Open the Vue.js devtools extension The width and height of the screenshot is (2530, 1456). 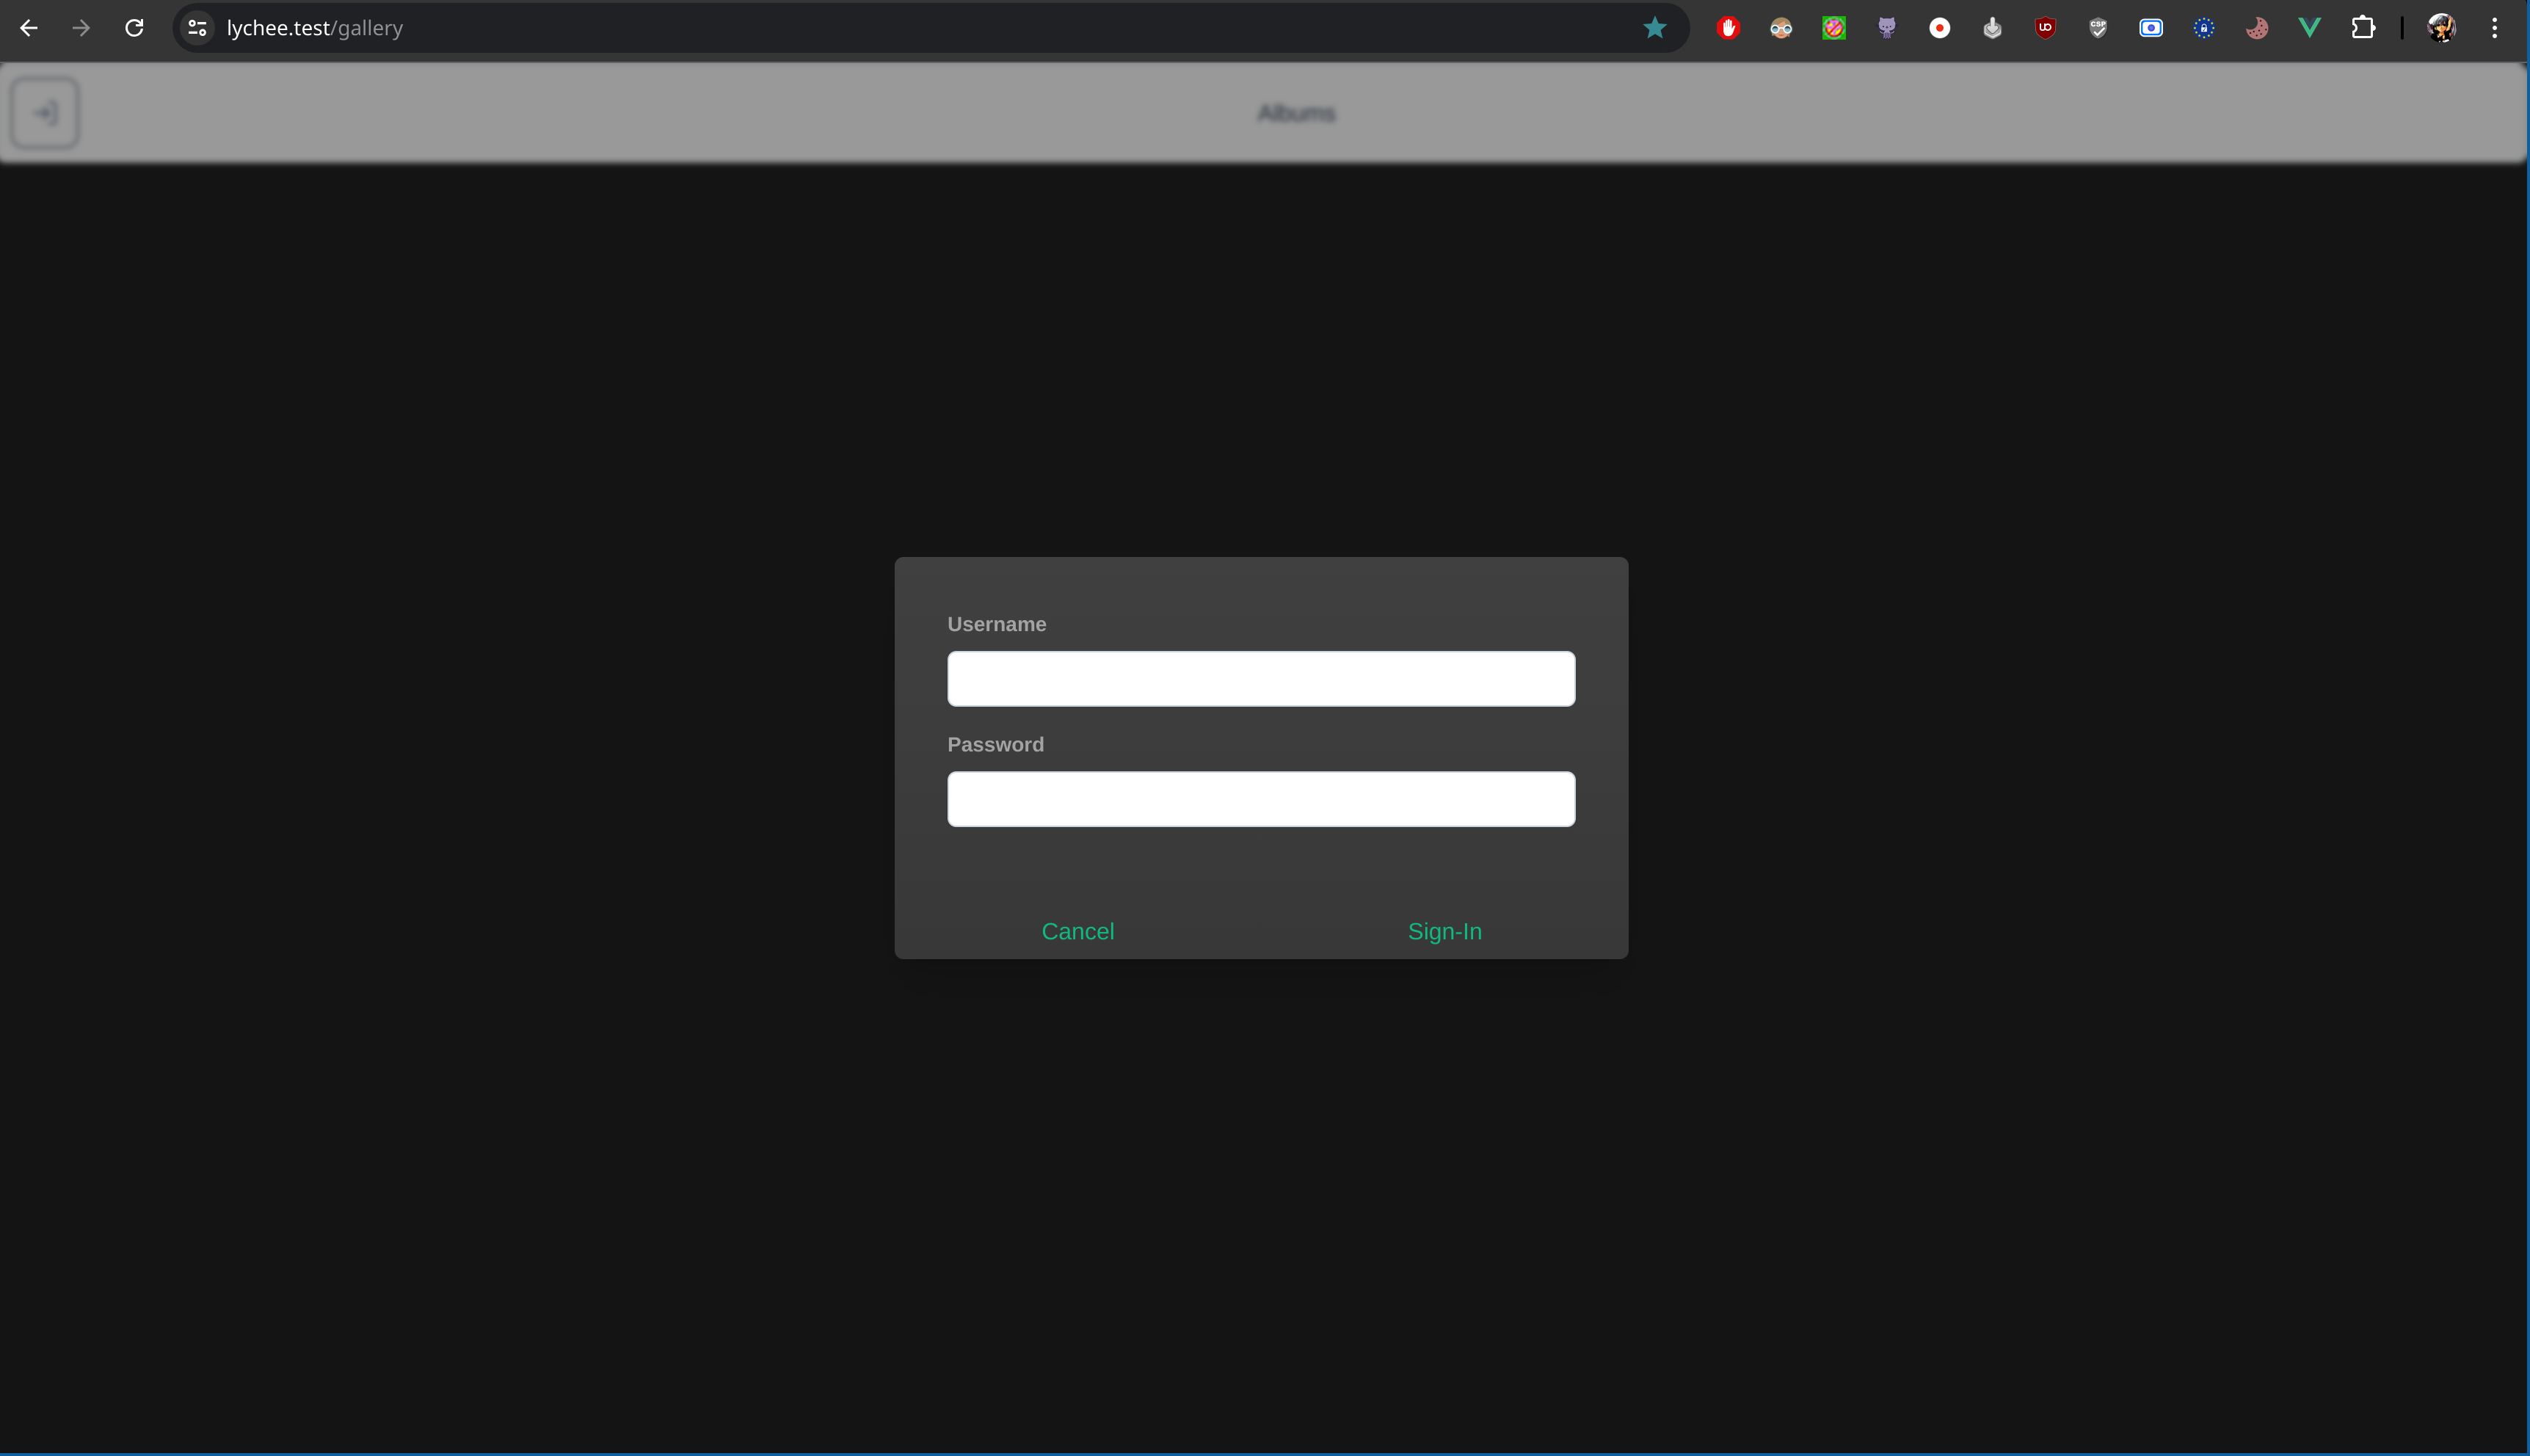tap(2310, 28)
